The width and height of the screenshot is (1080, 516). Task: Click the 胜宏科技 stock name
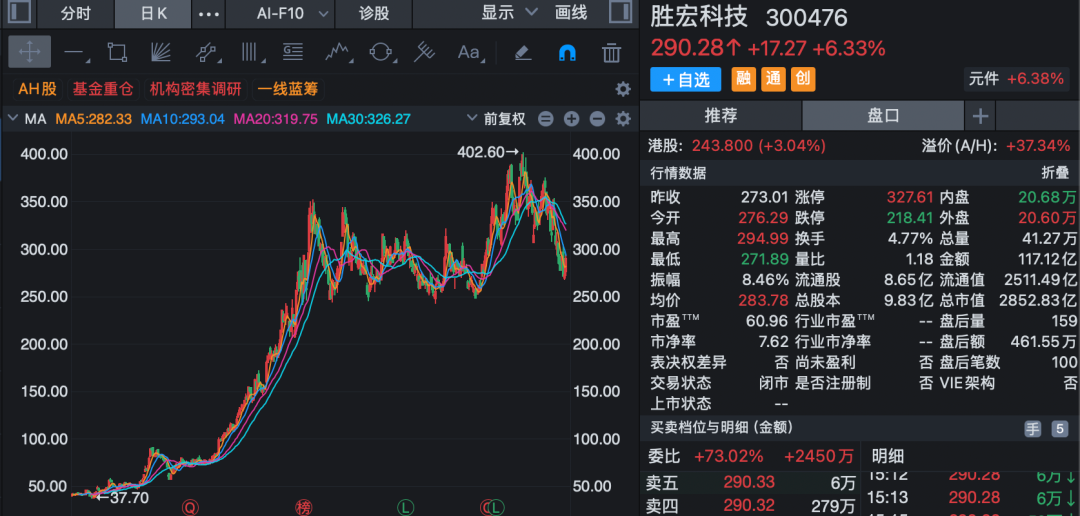coord(701,17)
